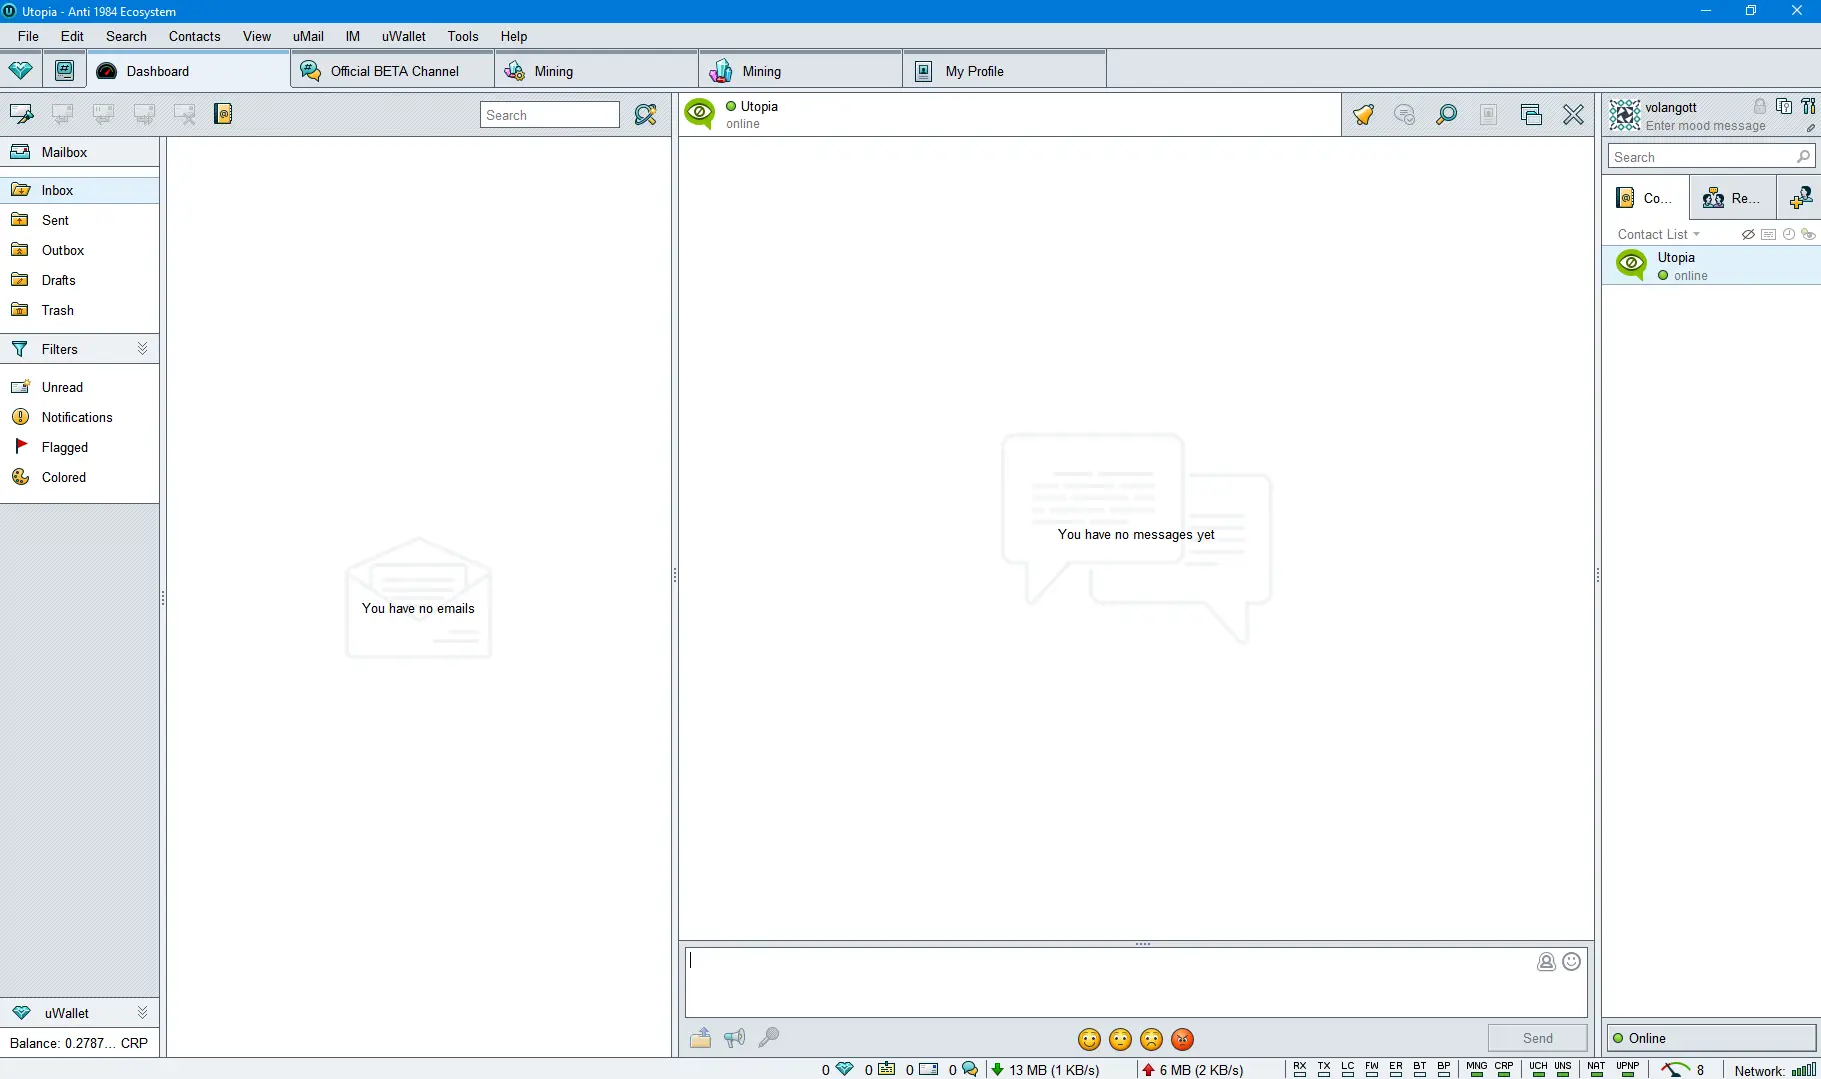Edit mood message pencil icon
The width and height of the screenshot is (1821, 1079).
[1811, 128]
